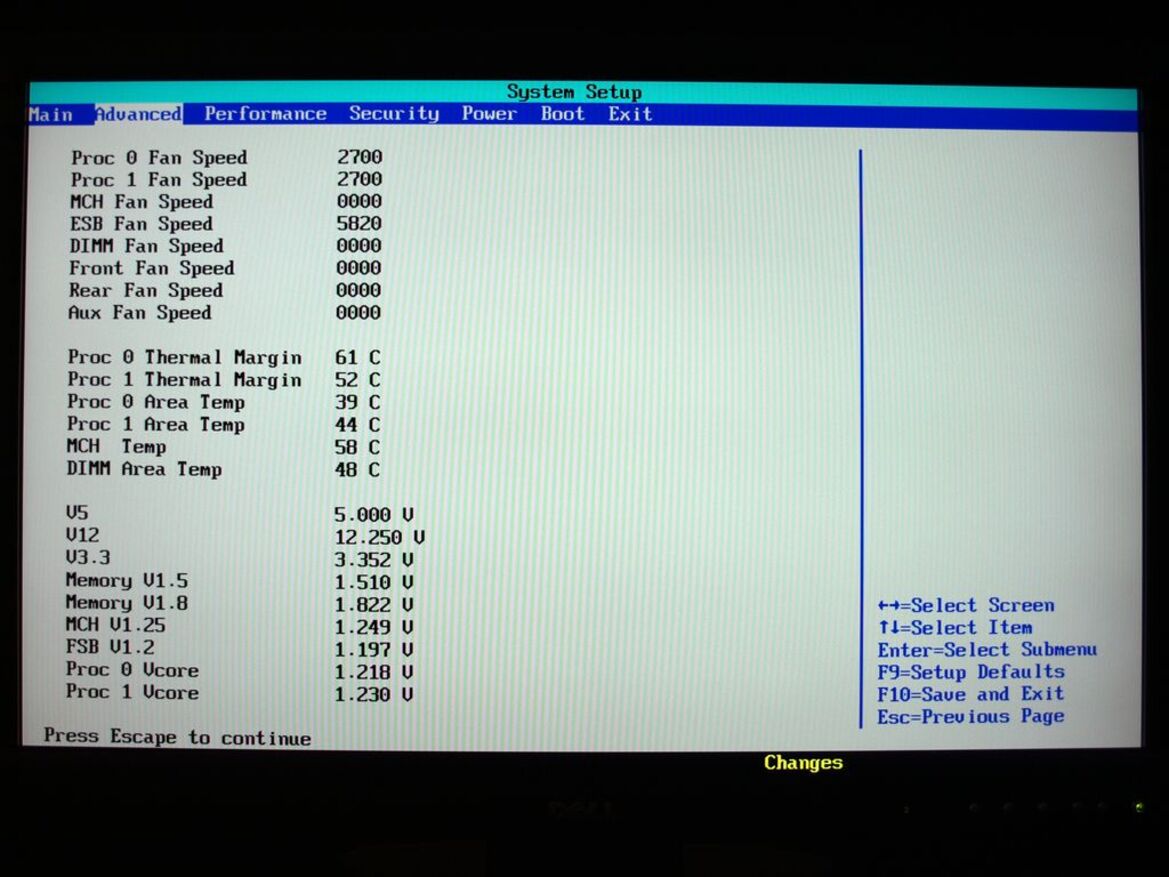Image resolution: width=1169 pixels, height=877 pixels.
Task: Select the V5 voltage label
Action: point(77,512)
